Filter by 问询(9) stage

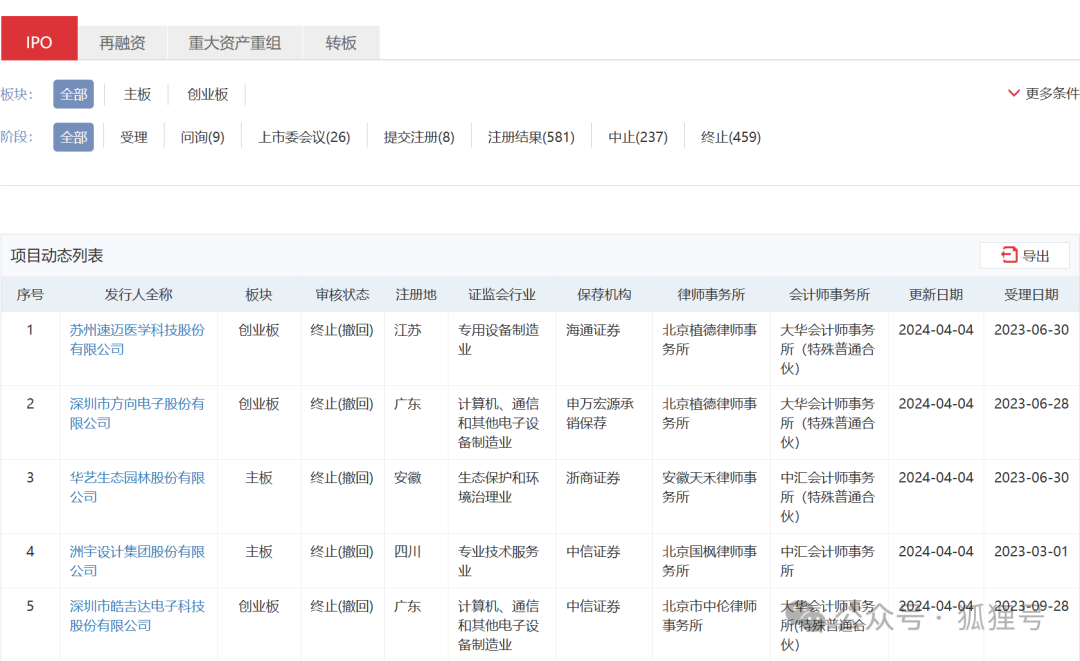coord(202,136)
